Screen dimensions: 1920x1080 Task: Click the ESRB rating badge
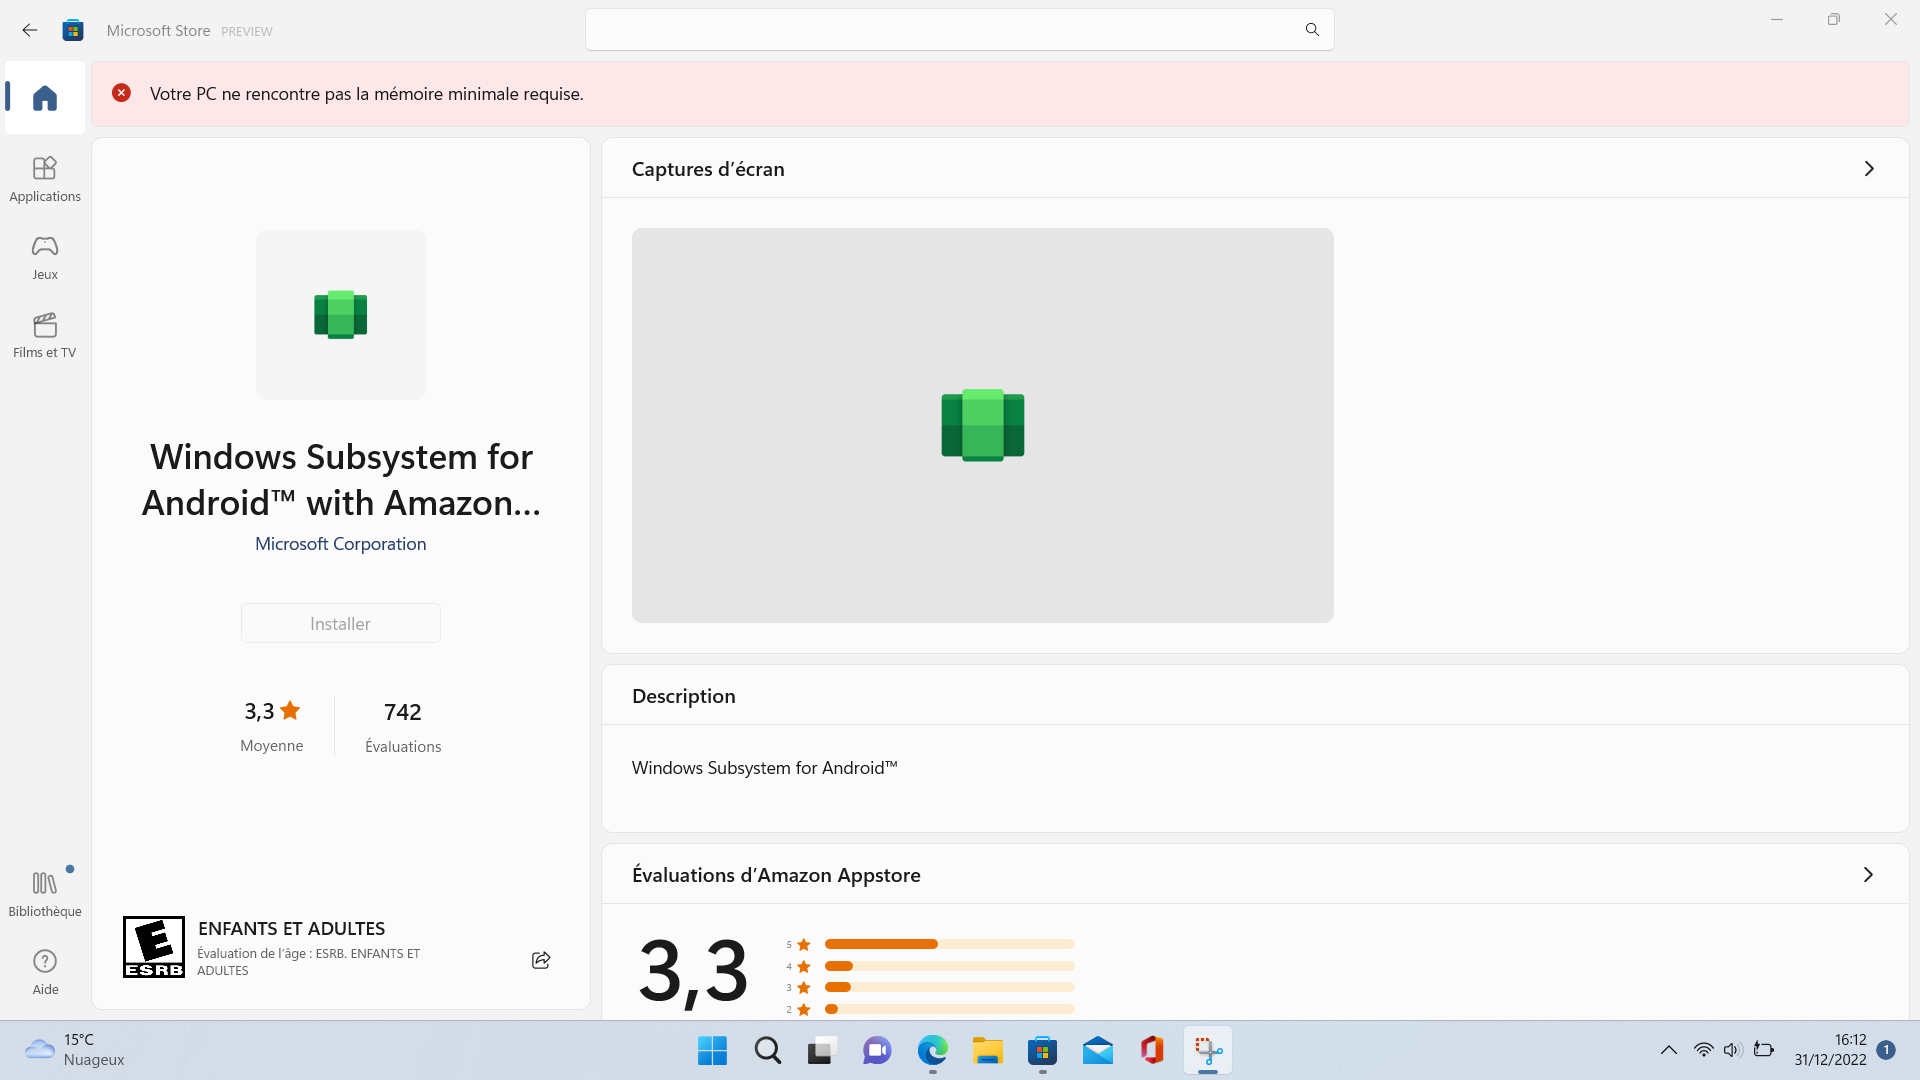click(154, 947)
